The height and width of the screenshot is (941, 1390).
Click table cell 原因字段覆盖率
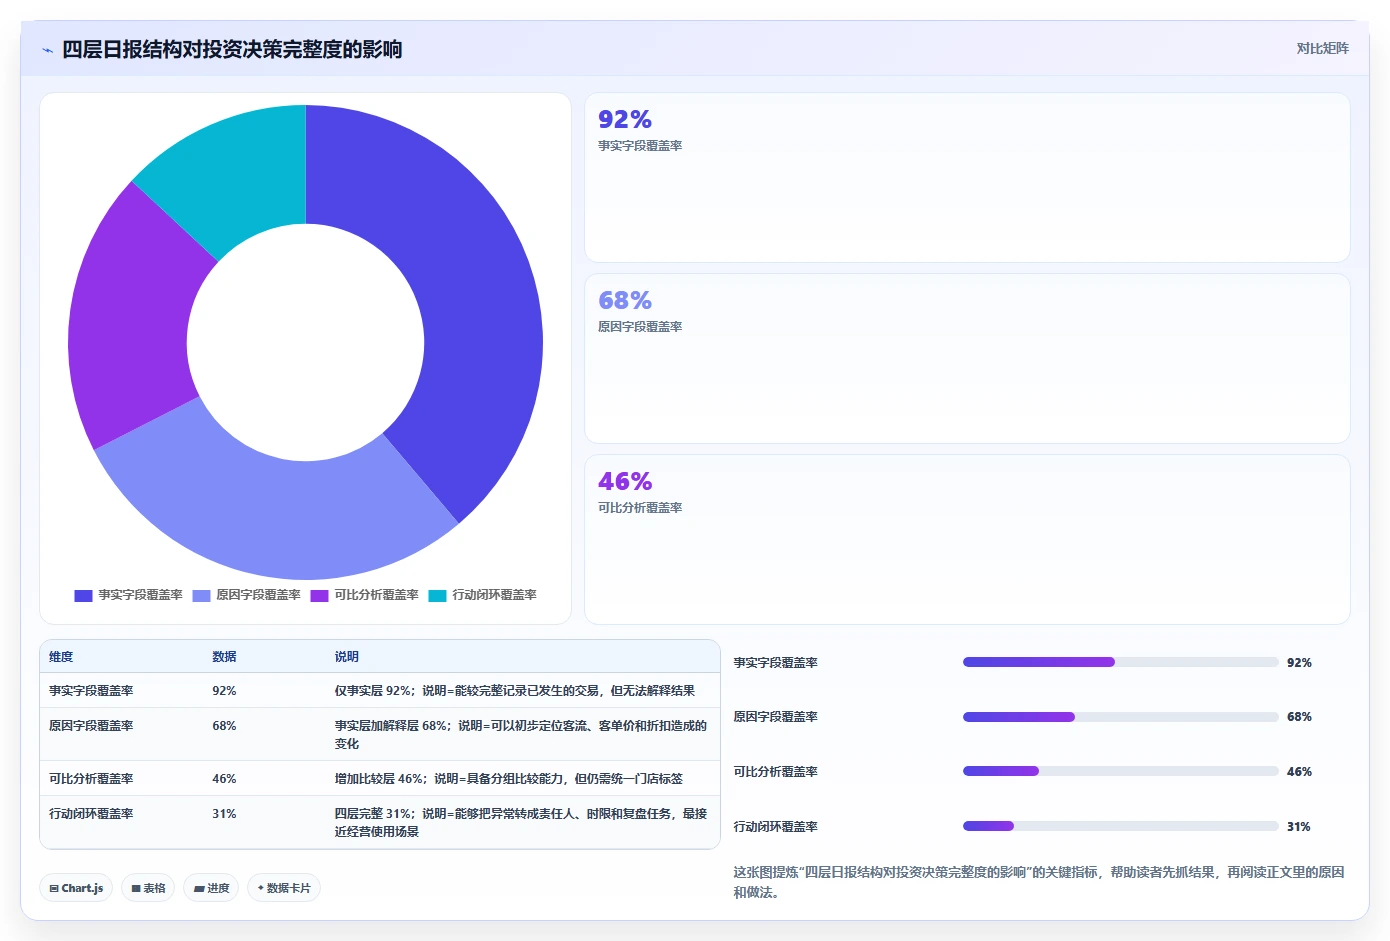[91, 726]
